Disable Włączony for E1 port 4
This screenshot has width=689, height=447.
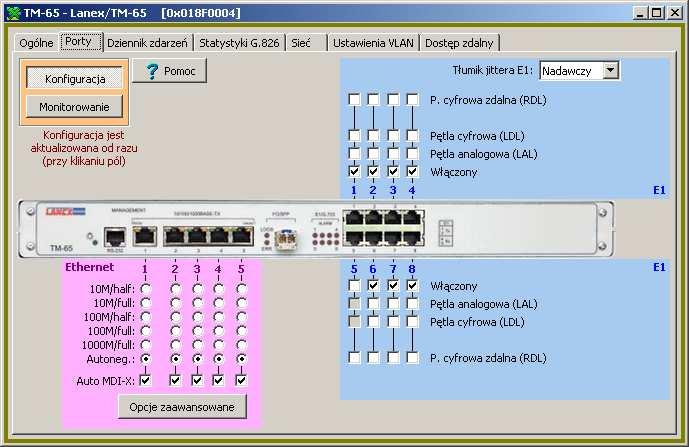point(412,171)
